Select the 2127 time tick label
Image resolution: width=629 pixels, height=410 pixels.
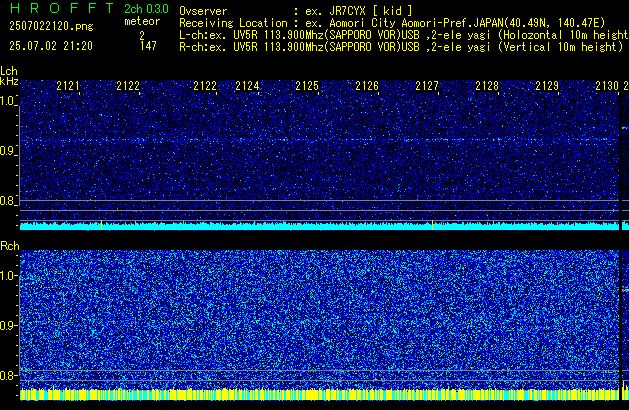pyautogui.click(x=427, y=86)
